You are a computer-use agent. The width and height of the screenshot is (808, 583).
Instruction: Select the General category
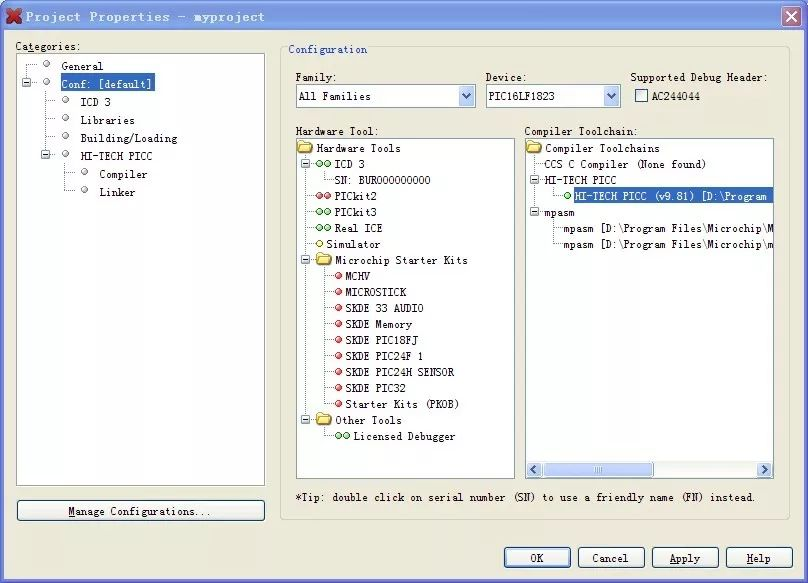pos(82,66)
